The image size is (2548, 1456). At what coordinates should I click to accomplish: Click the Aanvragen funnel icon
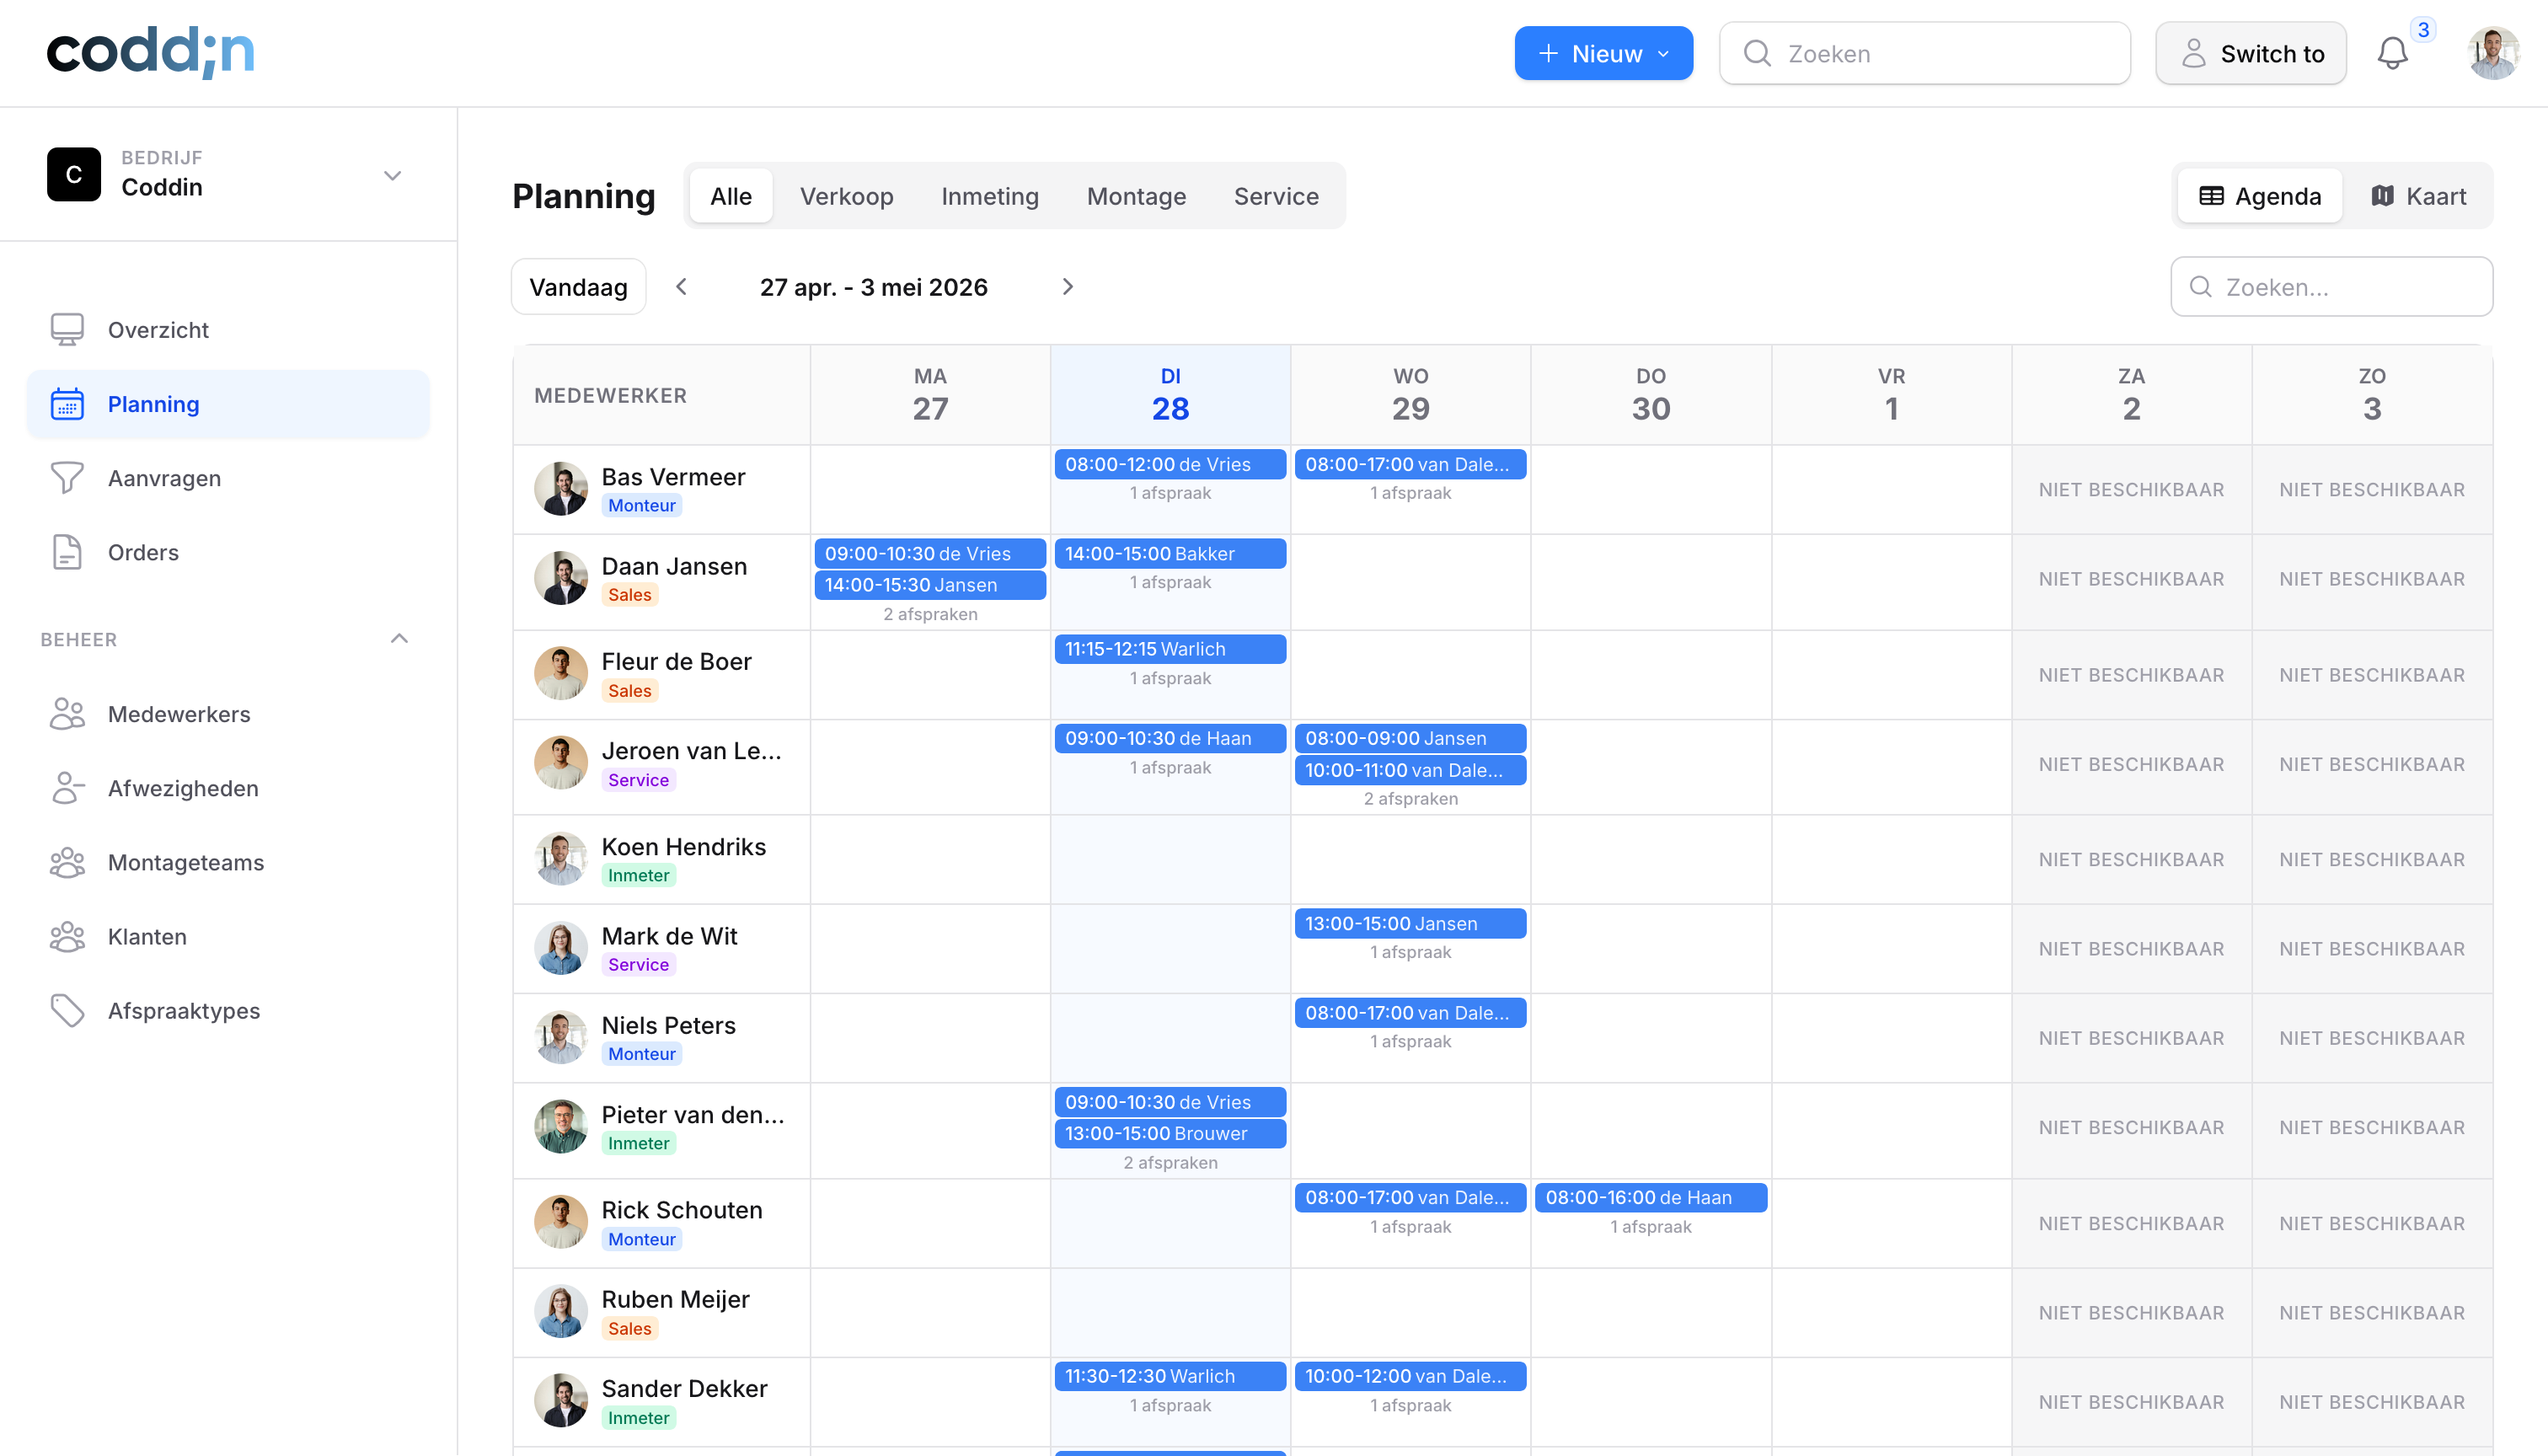(x=67, y=478)
